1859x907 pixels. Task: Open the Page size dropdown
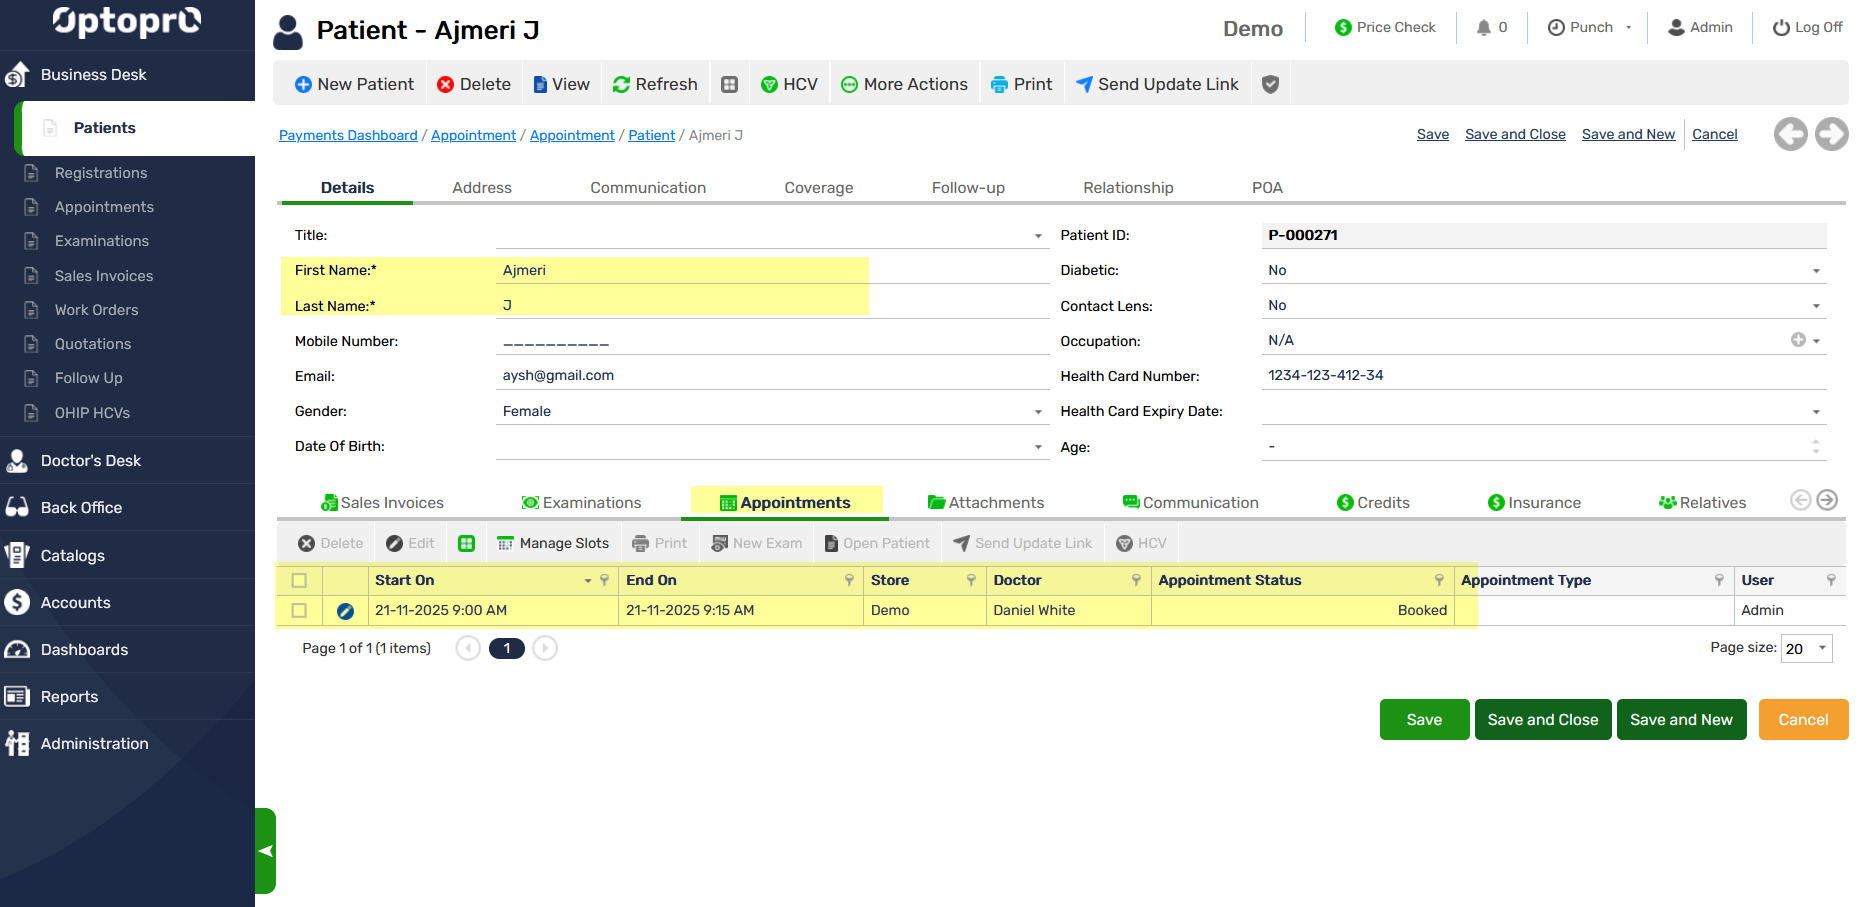click(x=1822, y=648)
